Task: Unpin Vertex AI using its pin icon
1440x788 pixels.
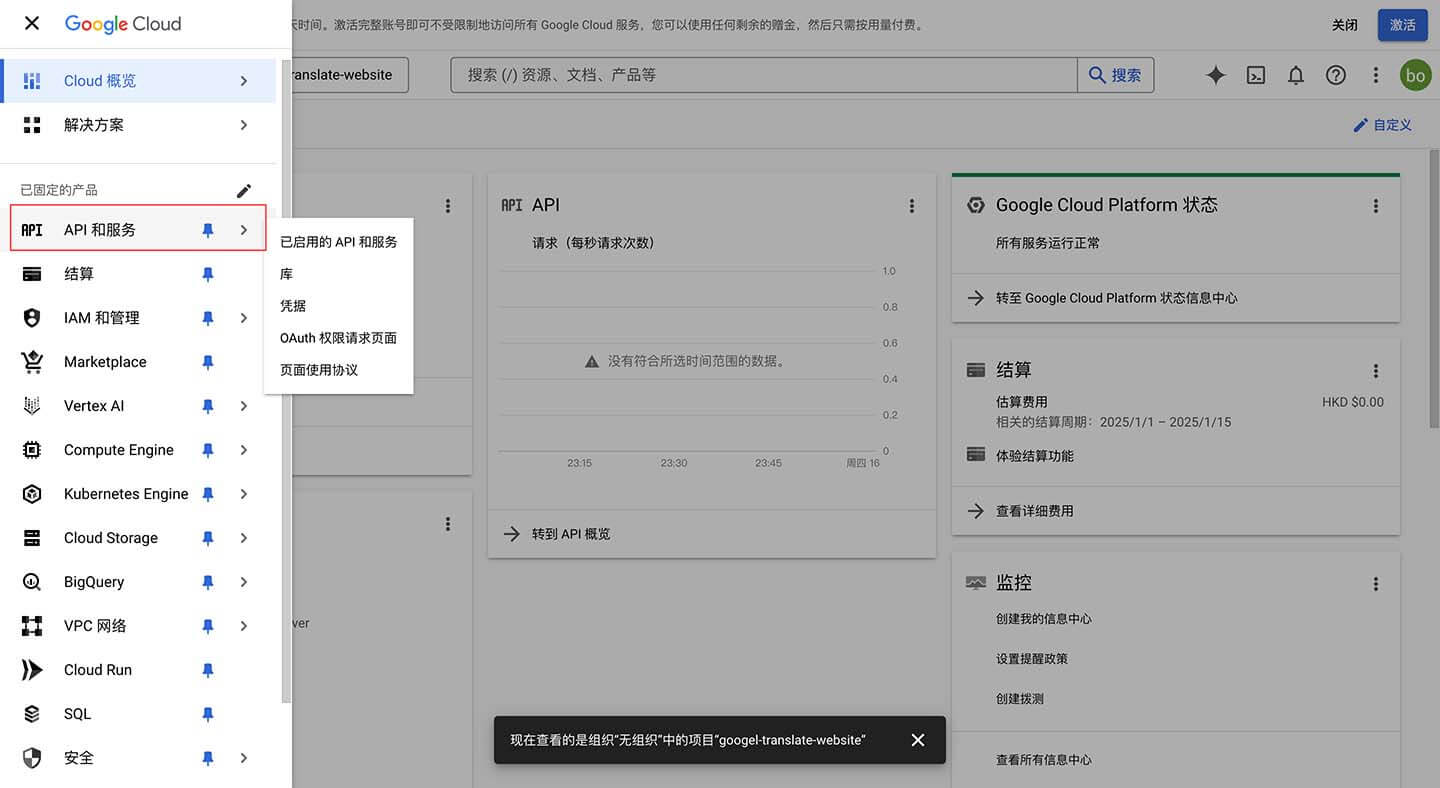Action: pos(208,406)
